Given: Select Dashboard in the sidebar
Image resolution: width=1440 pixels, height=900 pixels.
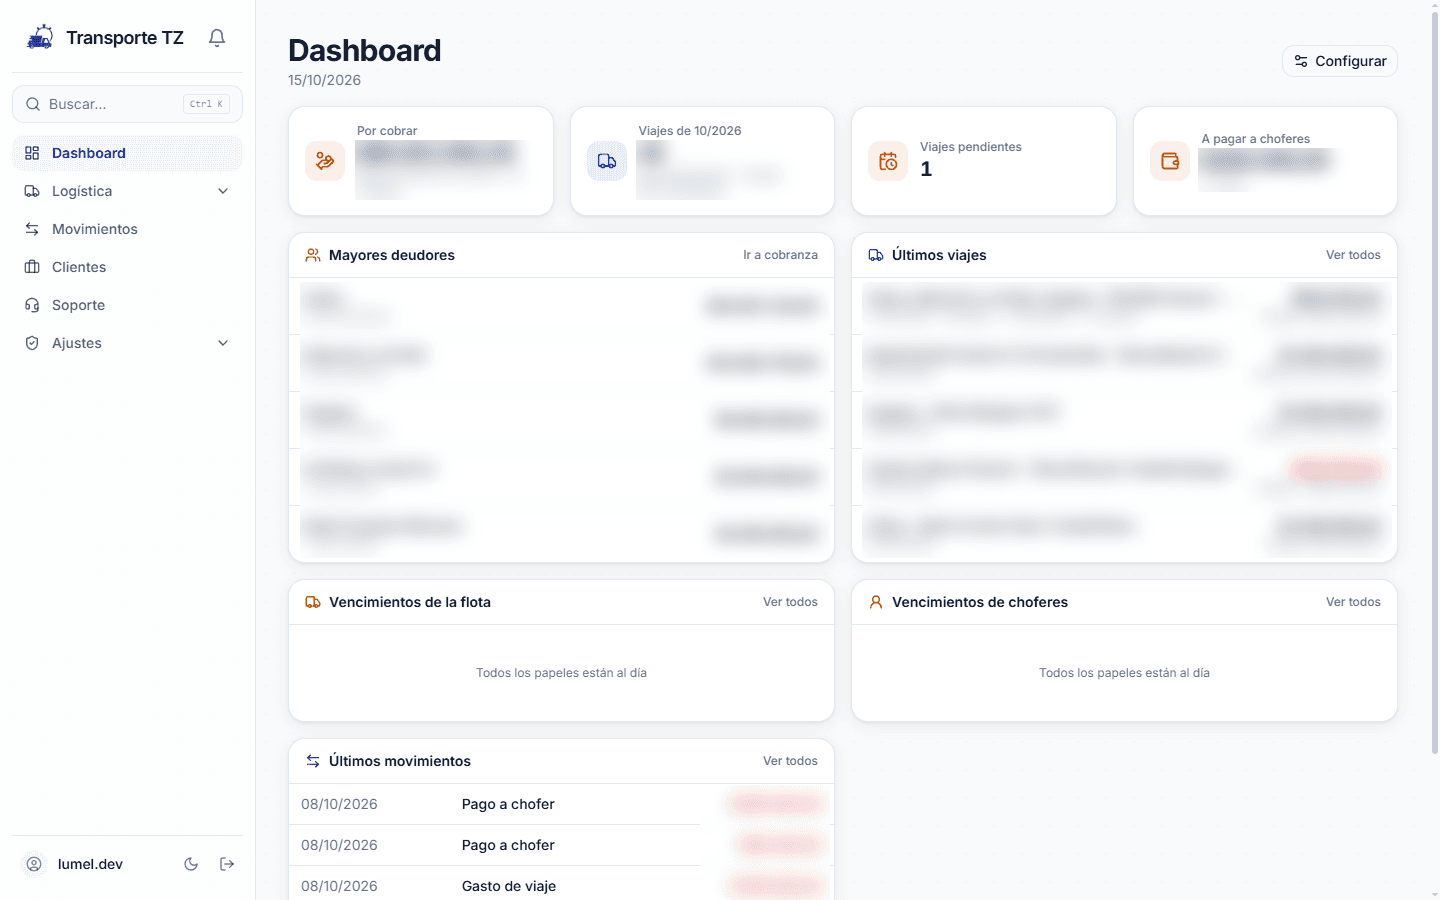Looking at the screenshot, I should point(127,153).
